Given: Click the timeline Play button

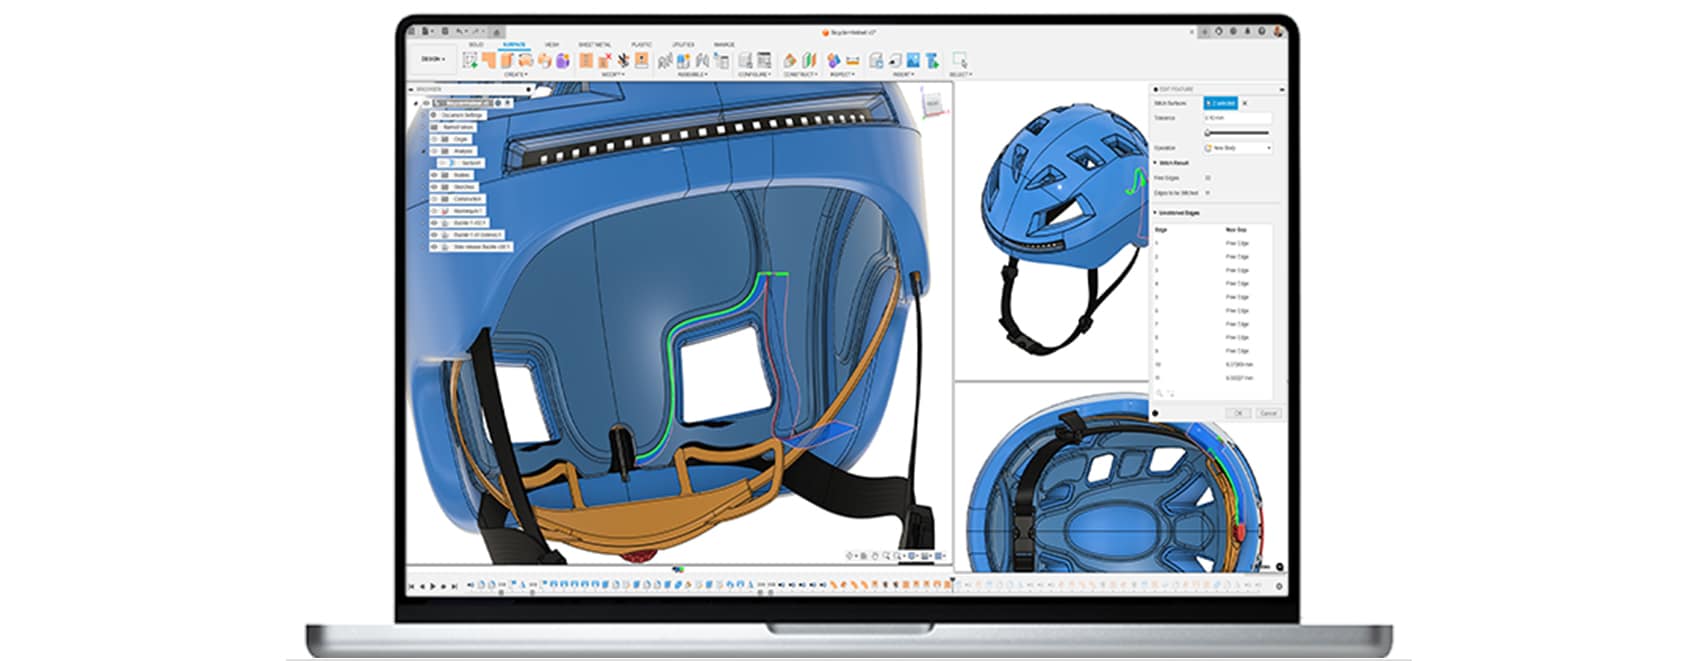Looking at the screenshot, I should [433, 586].
